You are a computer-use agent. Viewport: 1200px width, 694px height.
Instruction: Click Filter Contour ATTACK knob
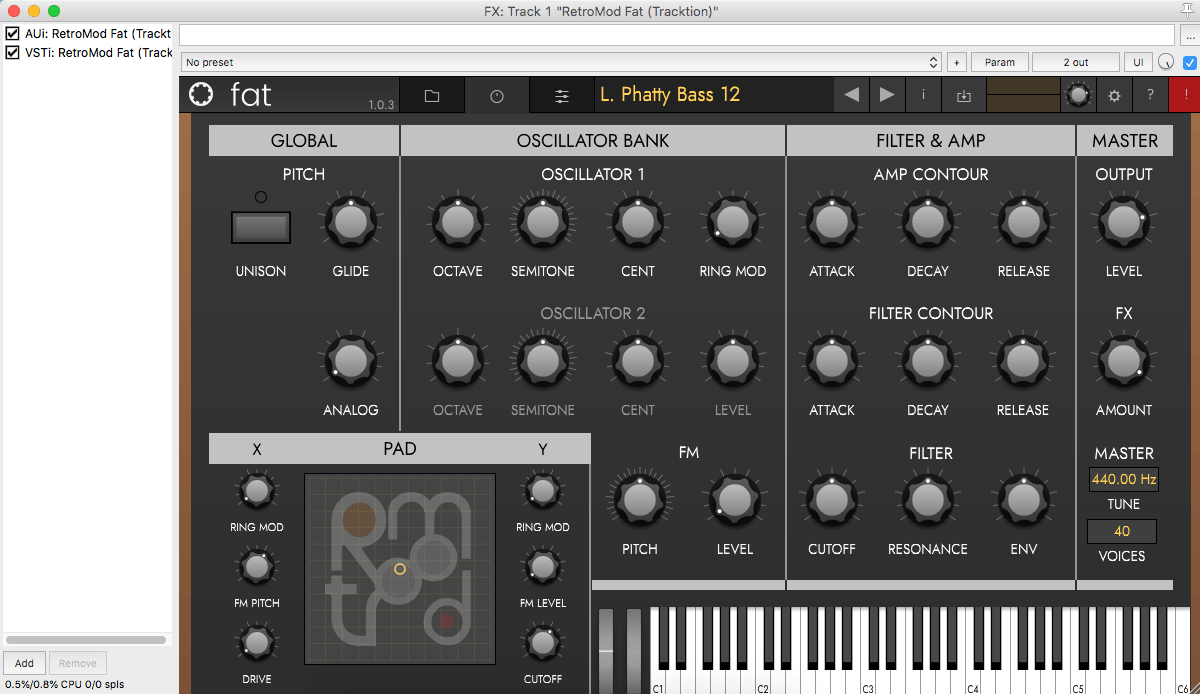click(x=831, y=361)
